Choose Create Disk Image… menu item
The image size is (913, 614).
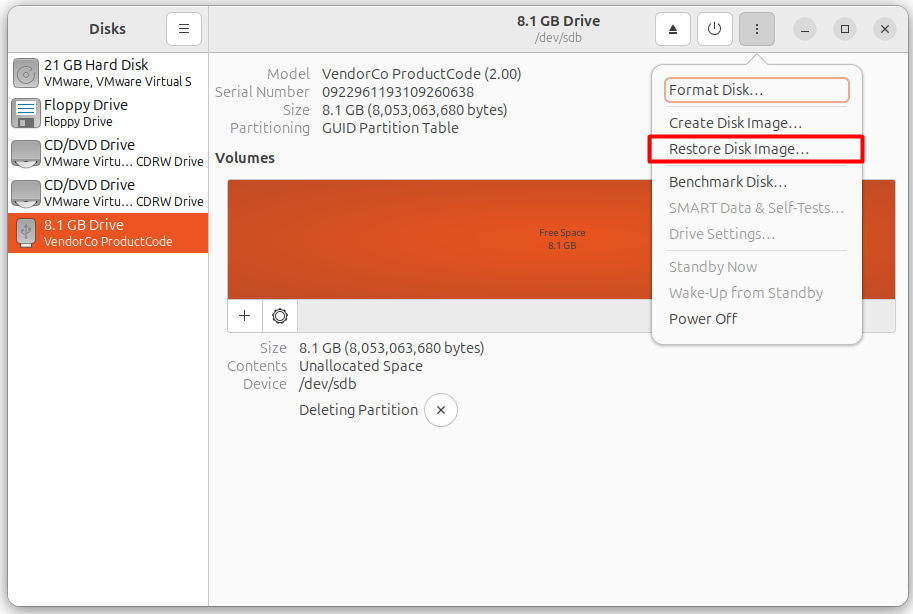735,123
